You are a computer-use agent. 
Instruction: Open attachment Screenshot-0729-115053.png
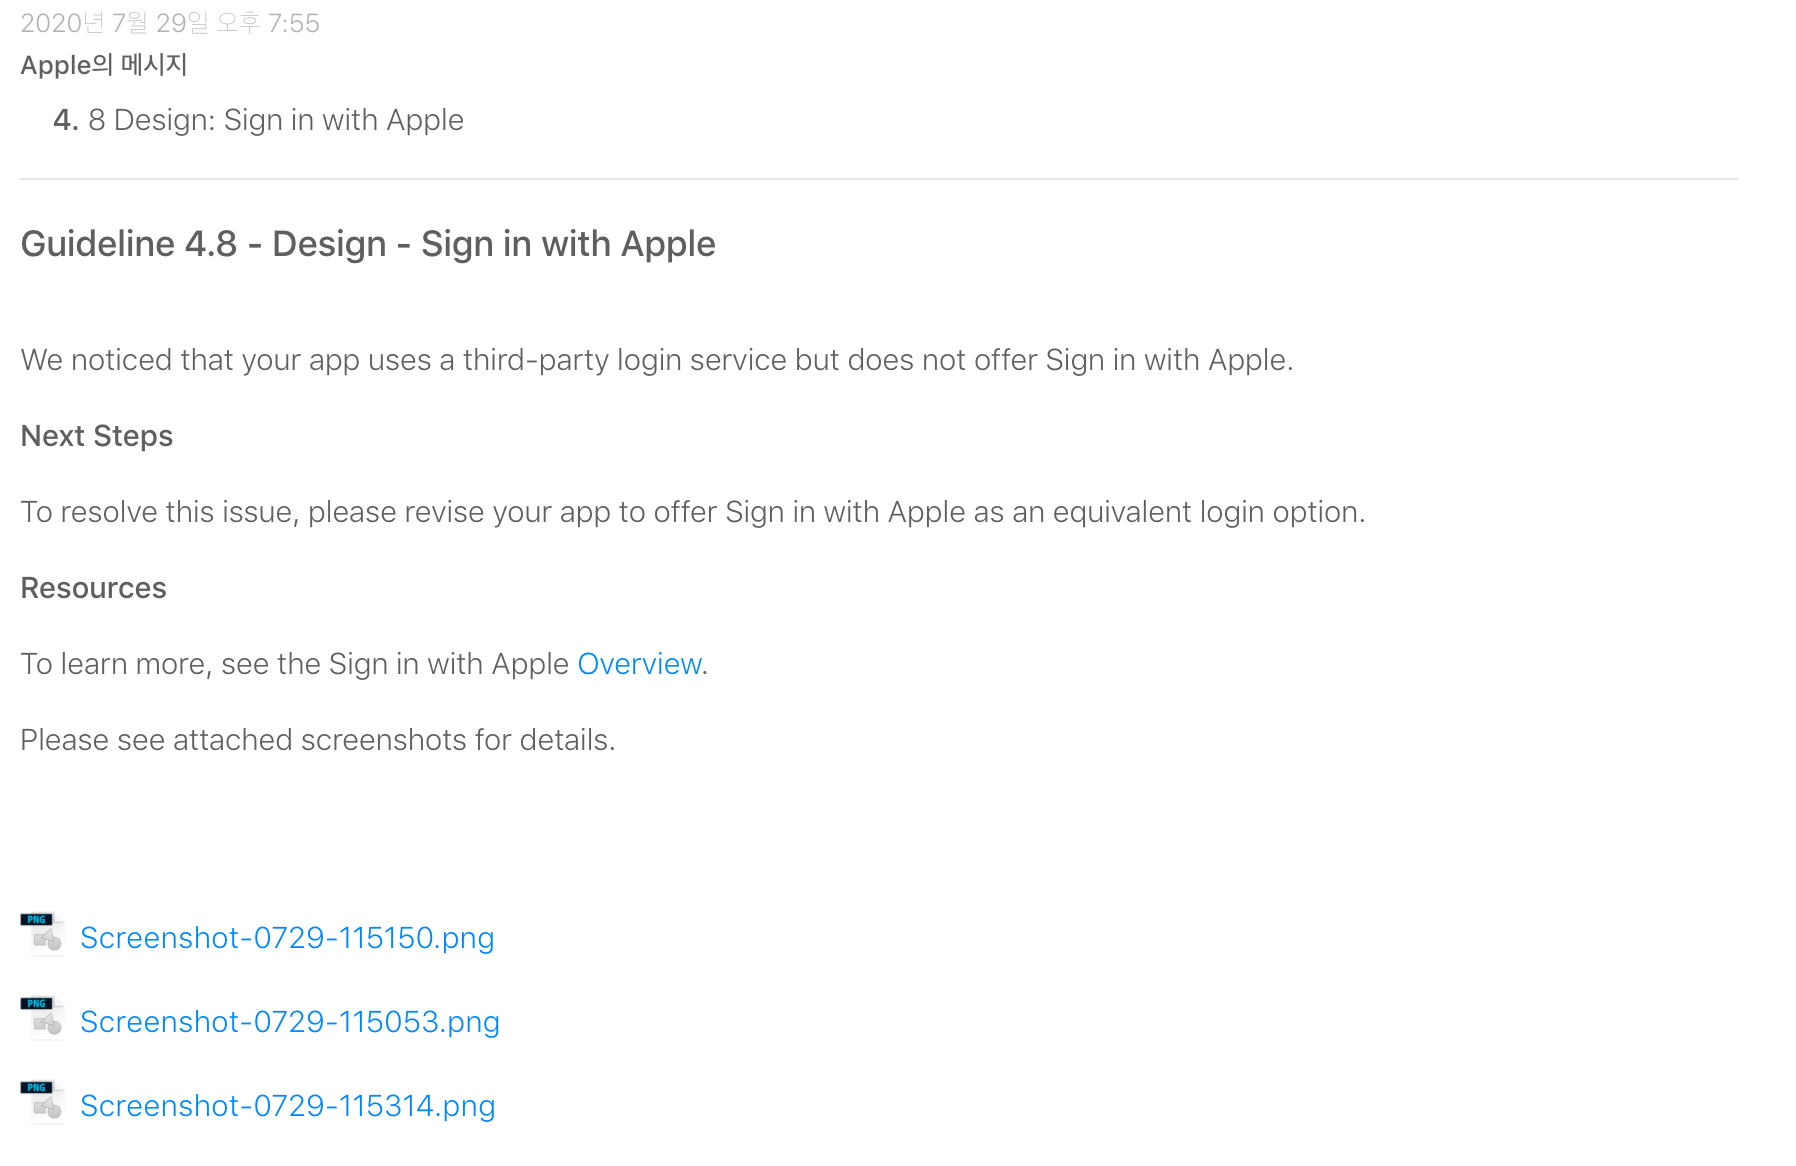coord(290,1022)
